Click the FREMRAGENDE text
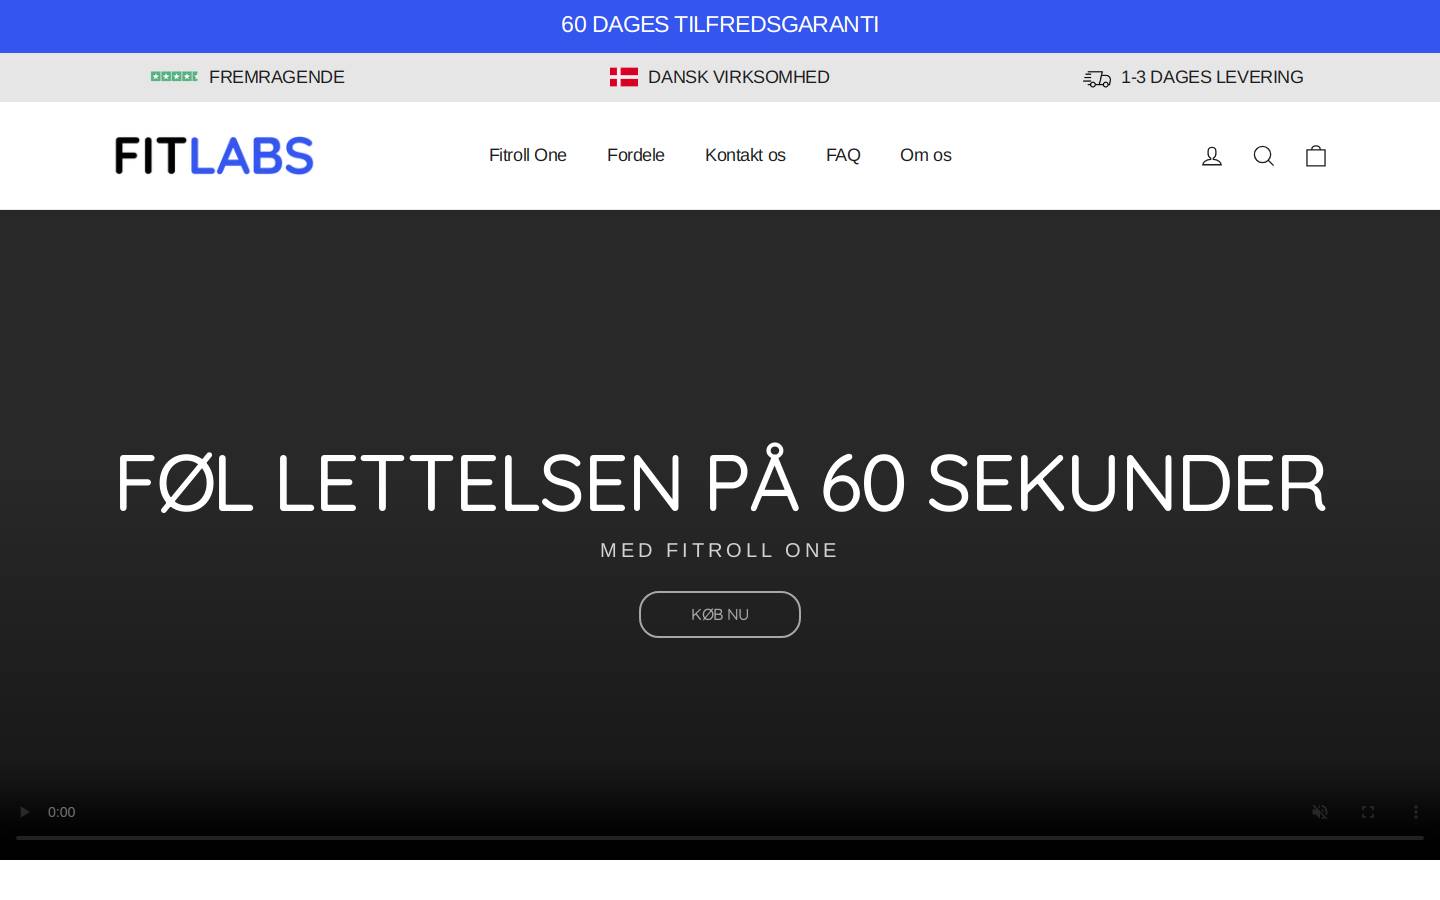Image resolution: width=1440 pixels, height=900 pixels. (277, 77)
